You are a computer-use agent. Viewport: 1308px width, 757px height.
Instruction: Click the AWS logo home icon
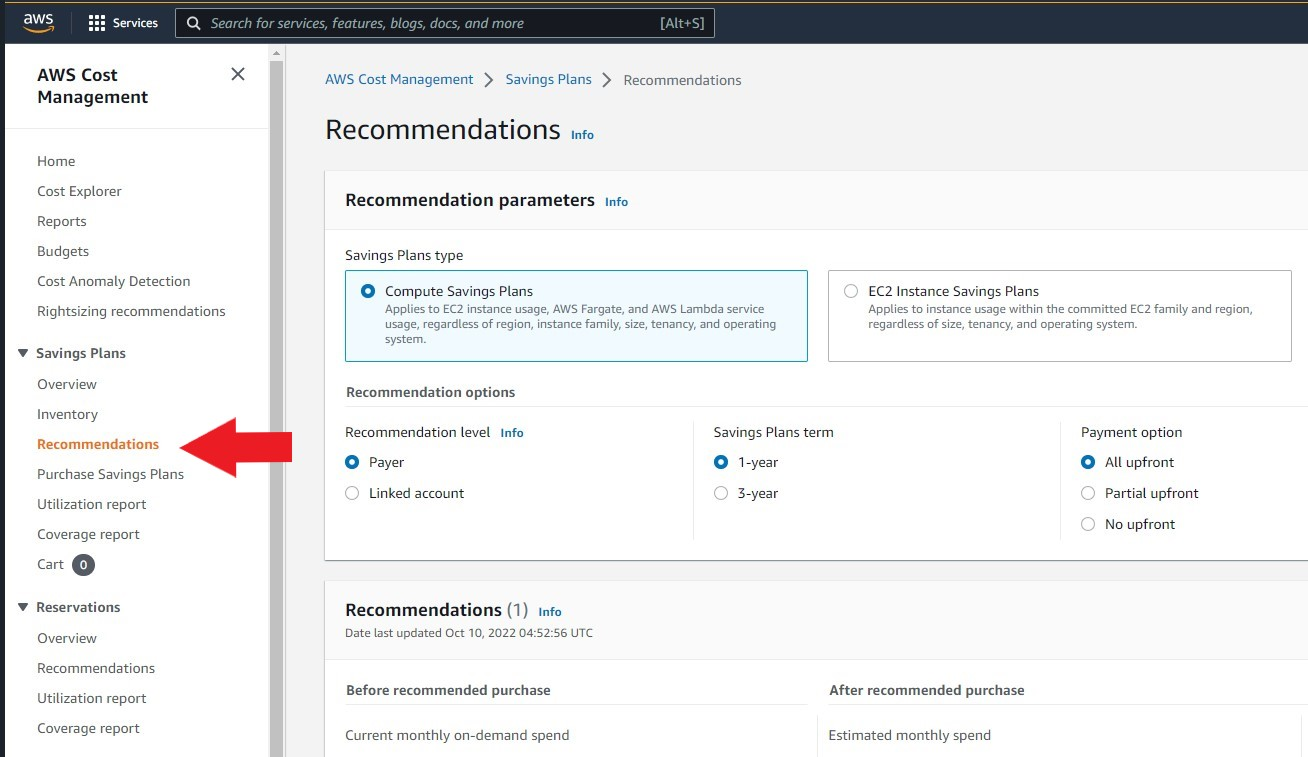coord(38,22)
